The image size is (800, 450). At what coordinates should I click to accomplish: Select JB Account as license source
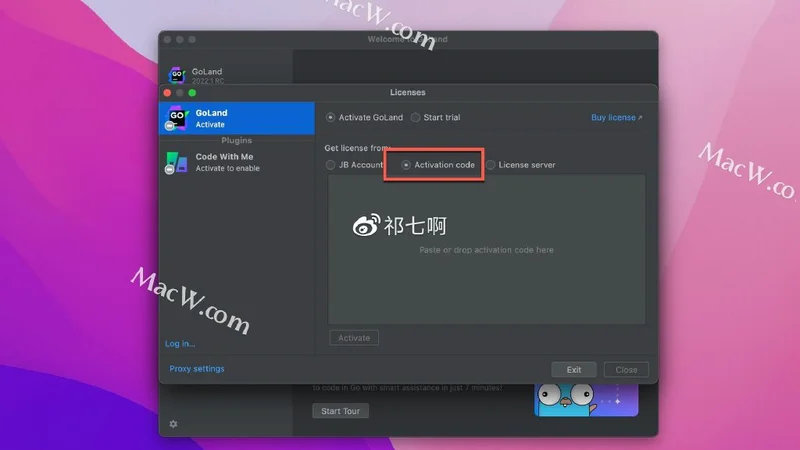coord(331,165)
